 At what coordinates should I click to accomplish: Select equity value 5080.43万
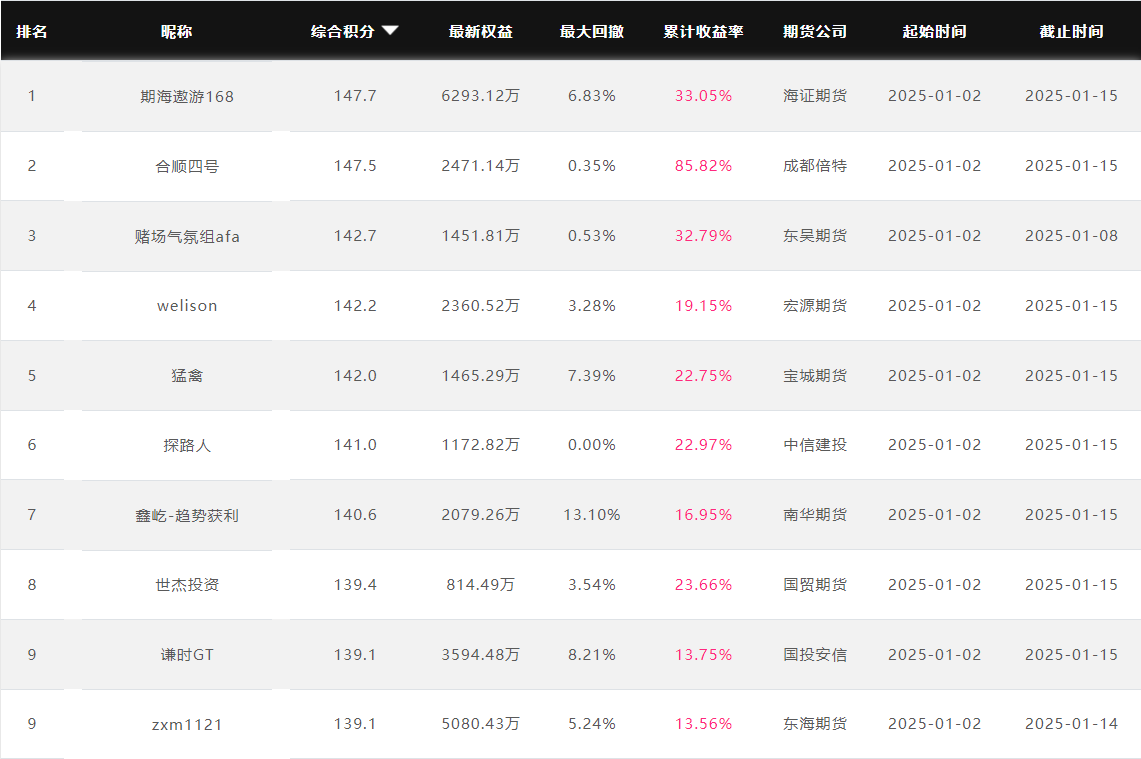(x=480, y=724)
